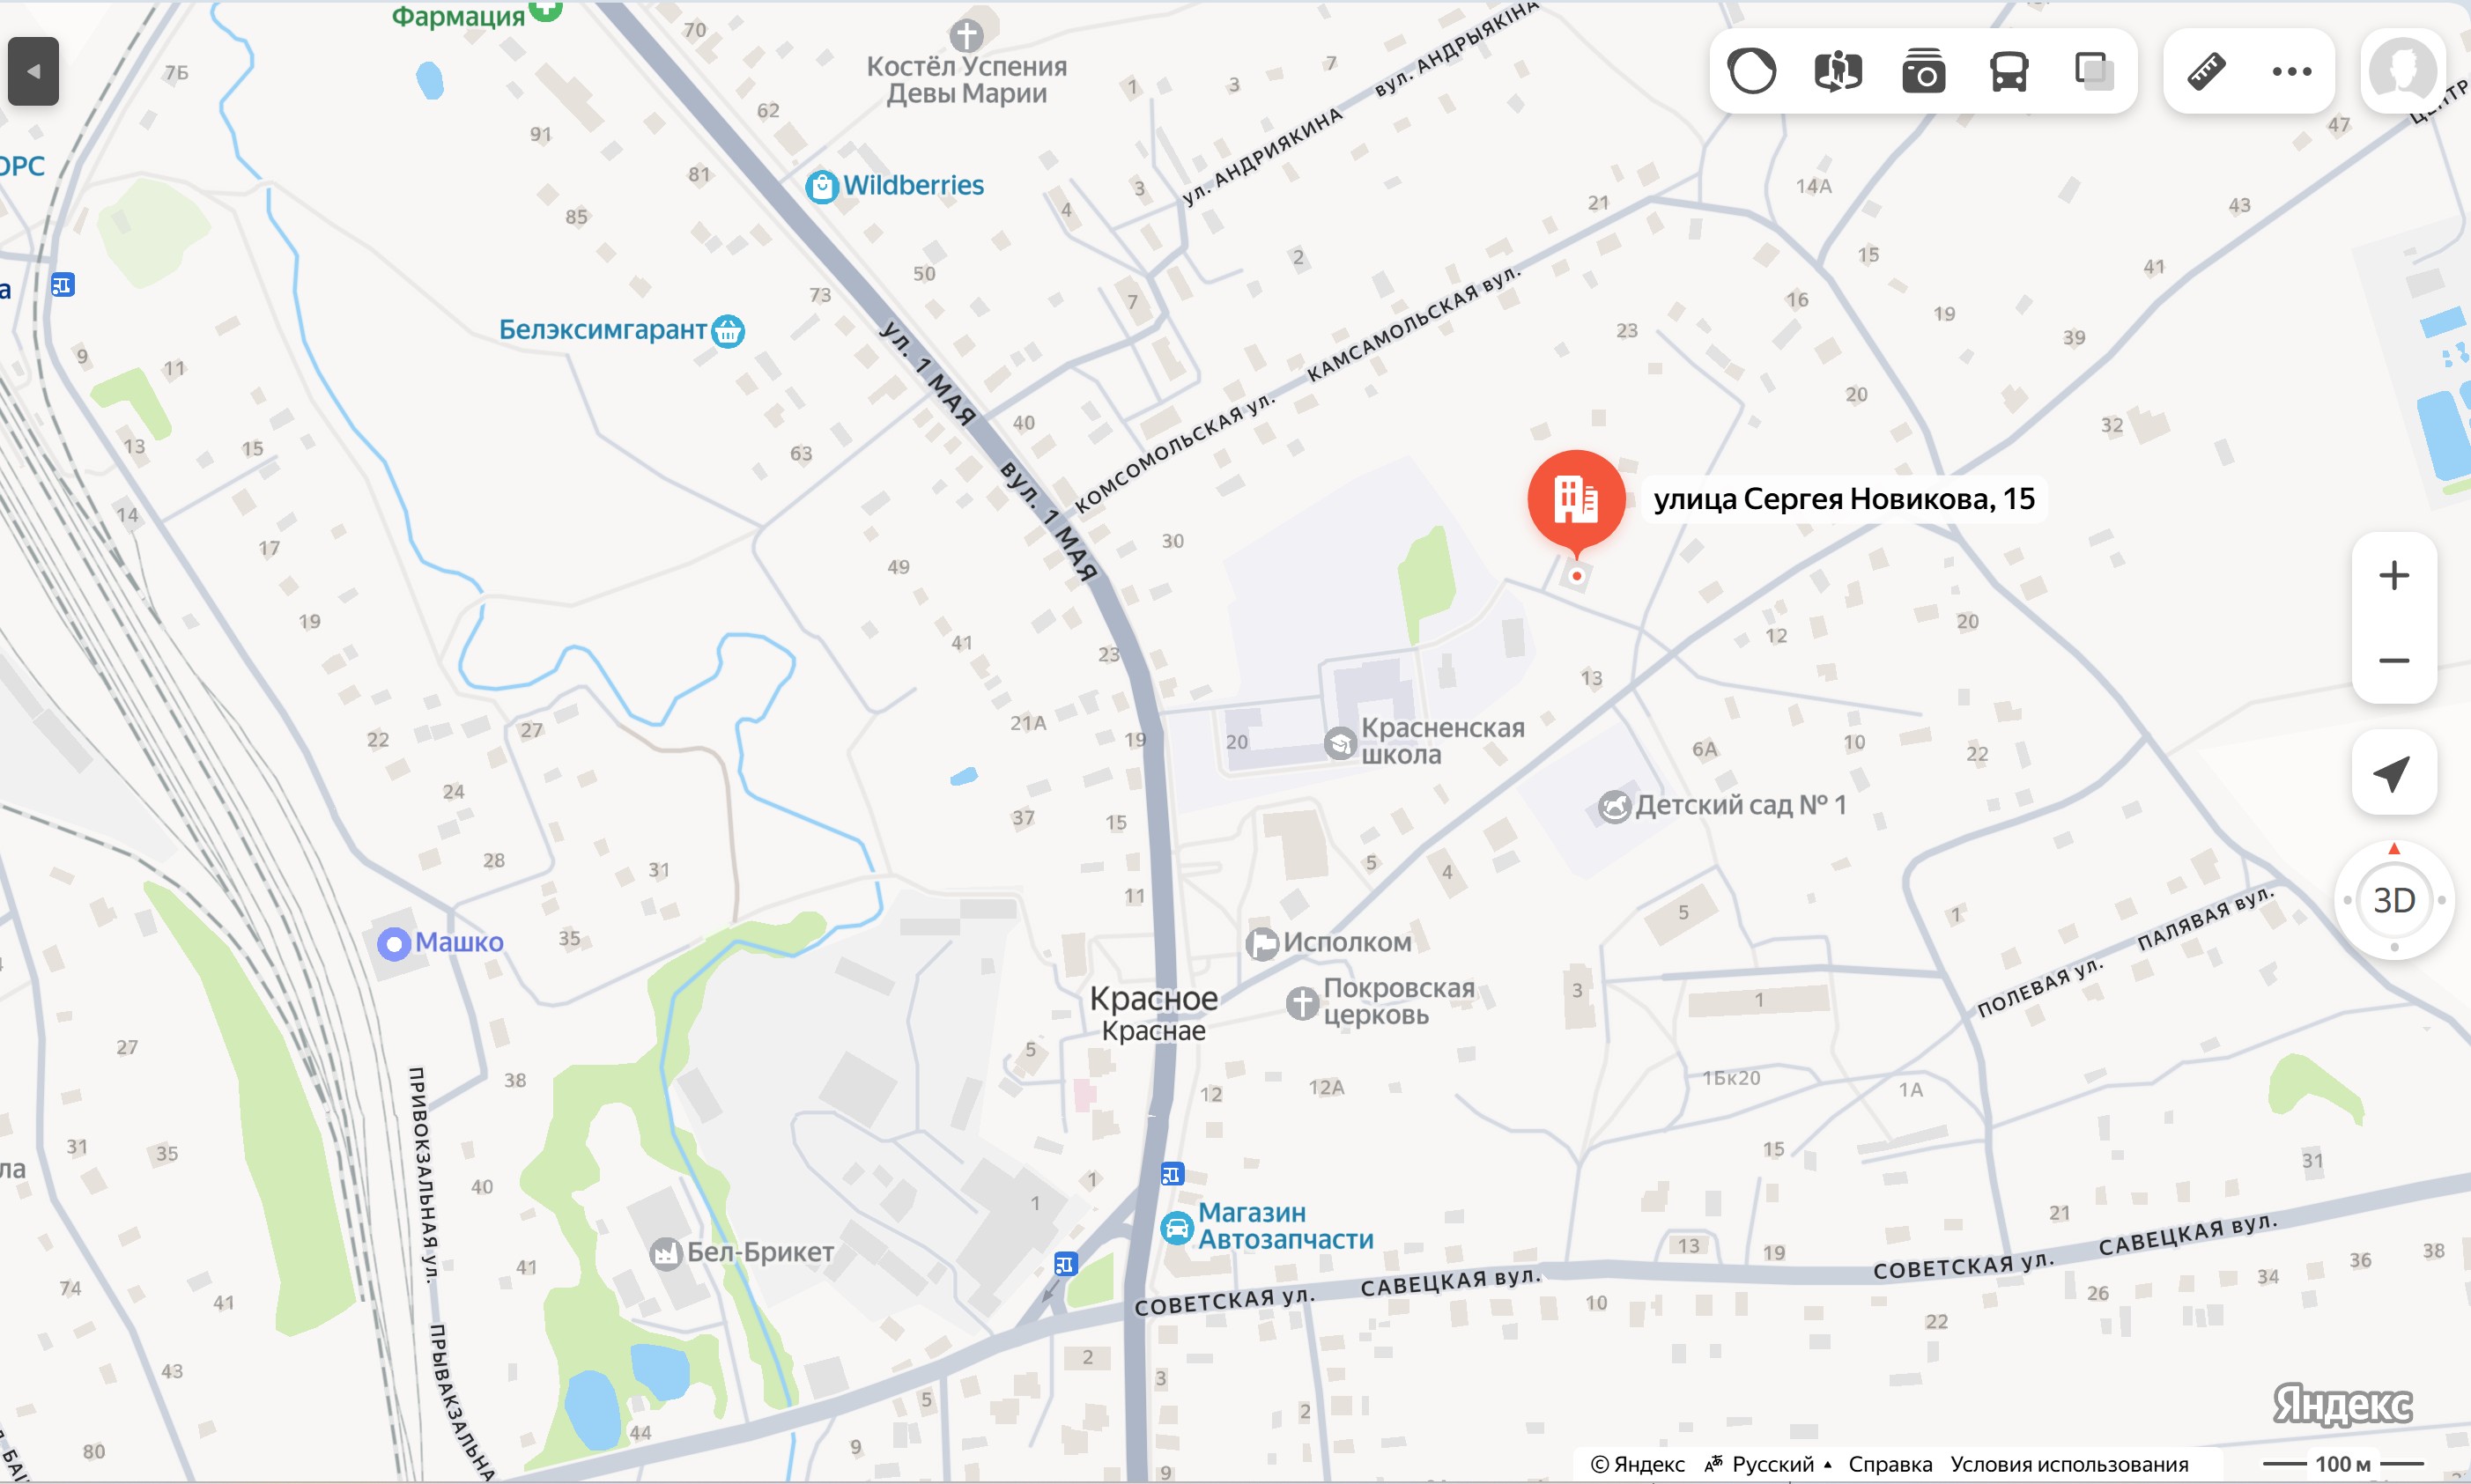Select the ruler distance tool
Image resolution: width=2471 pixels, height=1484 pixels.
coord(2206,72)
